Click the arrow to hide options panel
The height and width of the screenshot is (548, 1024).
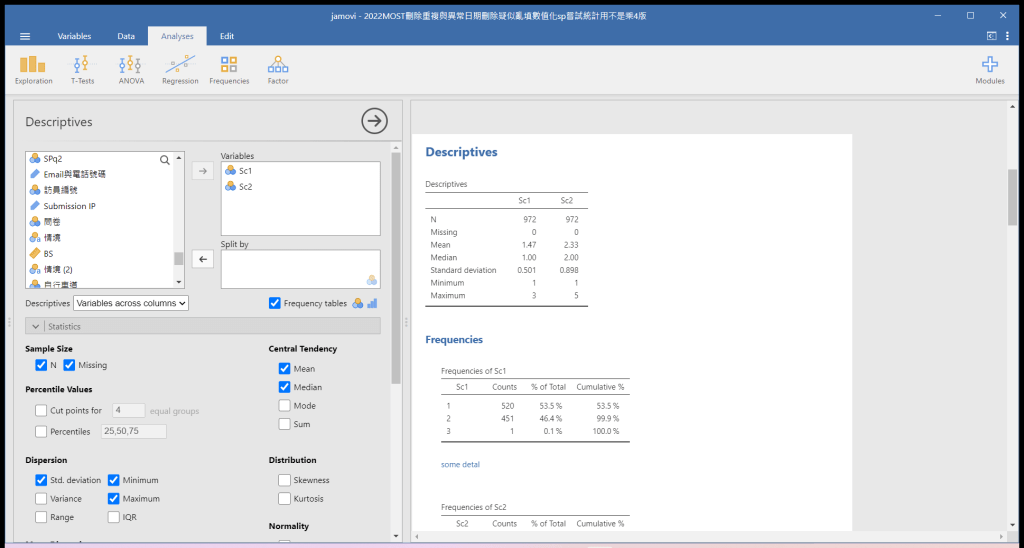pyautogui.click(x=374, y=121)
